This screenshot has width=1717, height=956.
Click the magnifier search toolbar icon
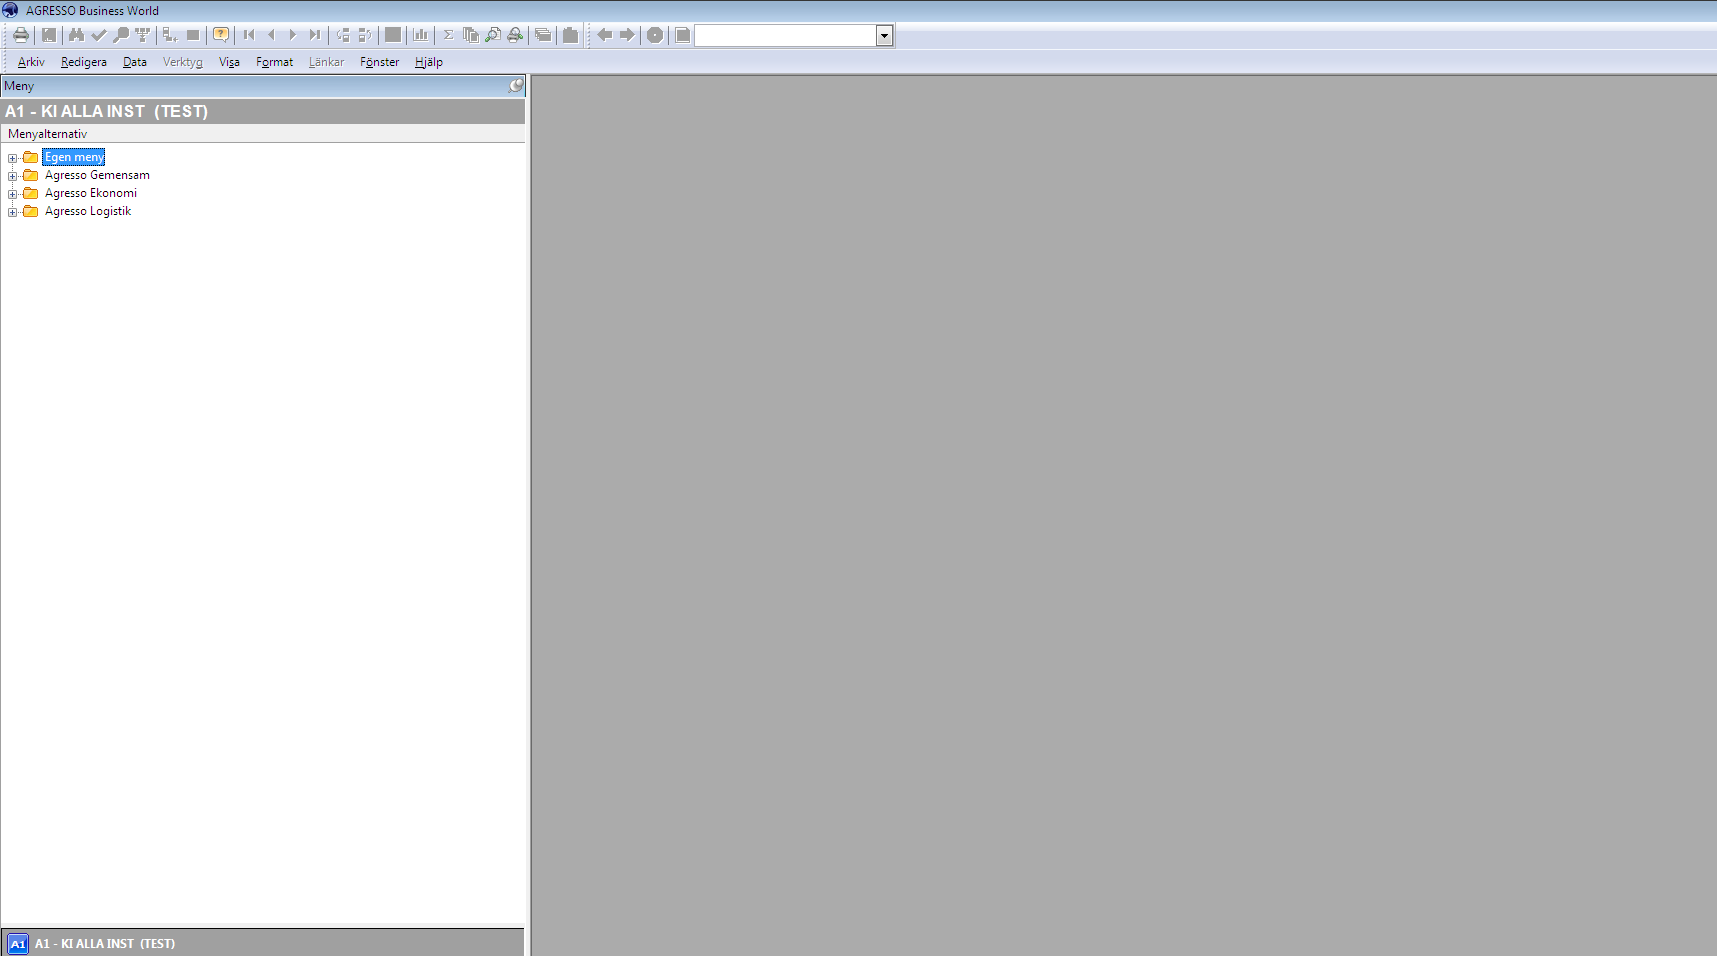coord(121,35)
